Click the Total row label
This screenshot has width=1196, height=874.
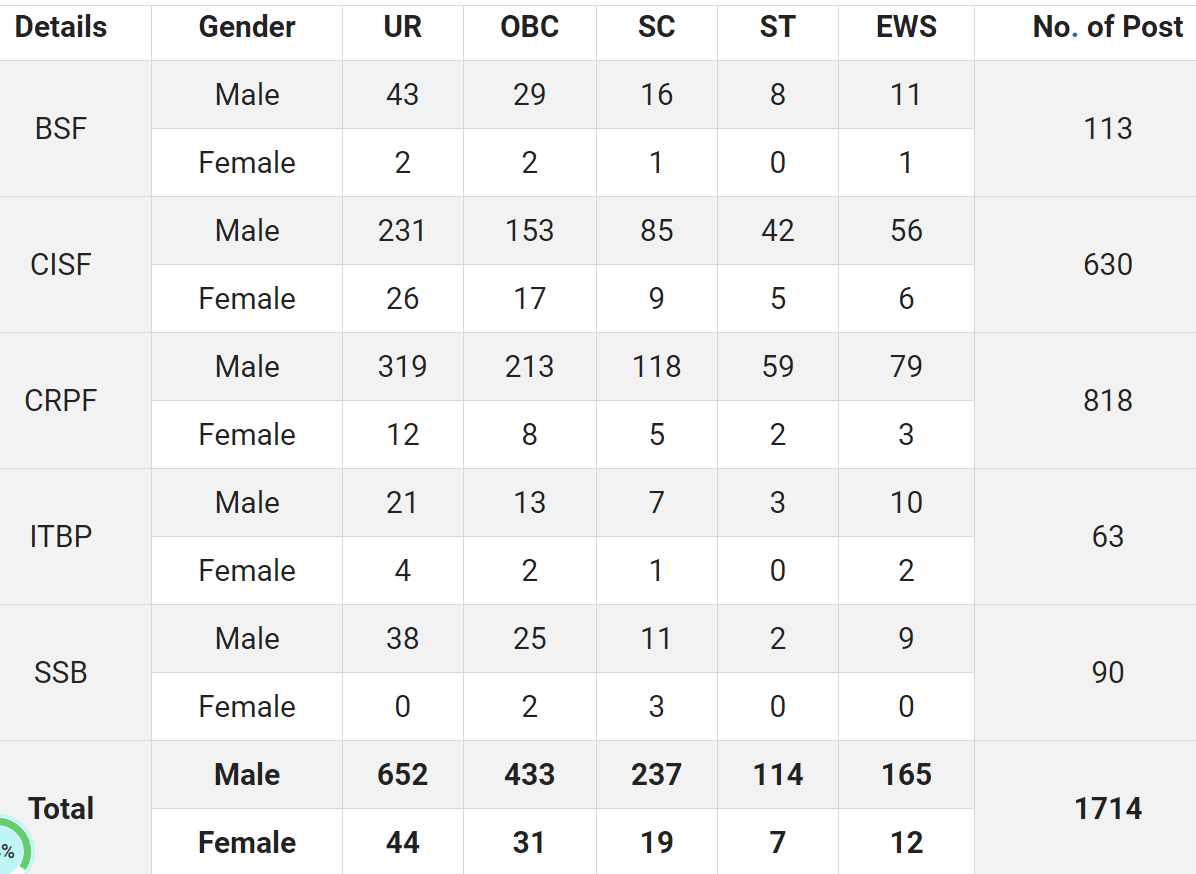[61, 808]
